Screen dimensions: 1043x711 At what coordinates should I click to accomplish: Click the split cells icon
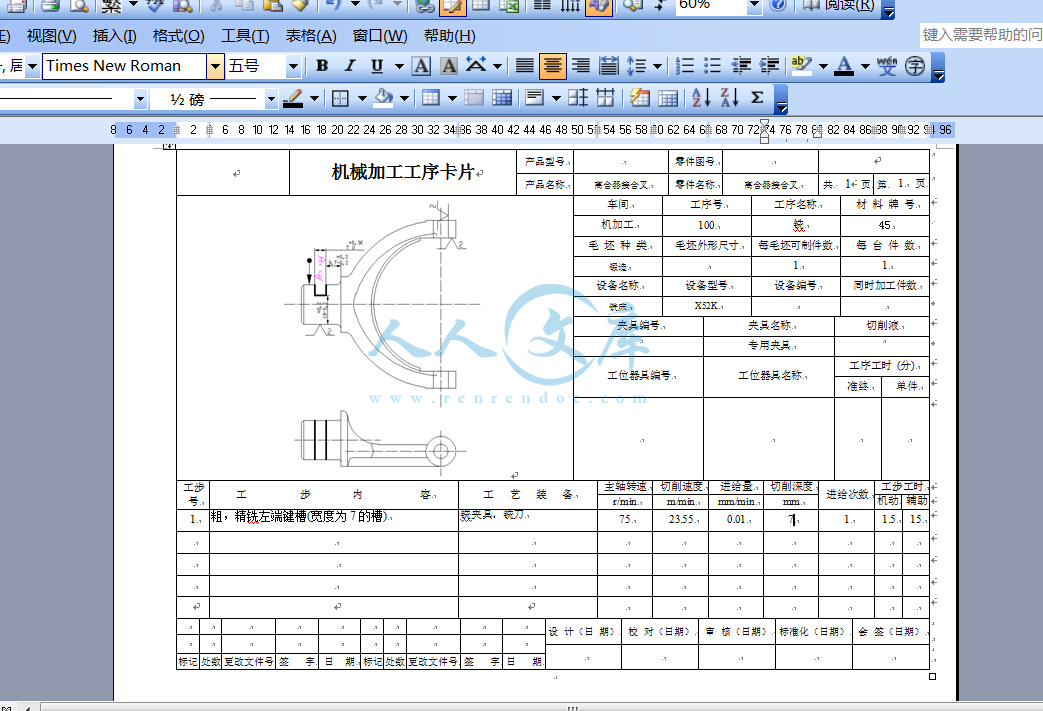click(x=502, y=98)
